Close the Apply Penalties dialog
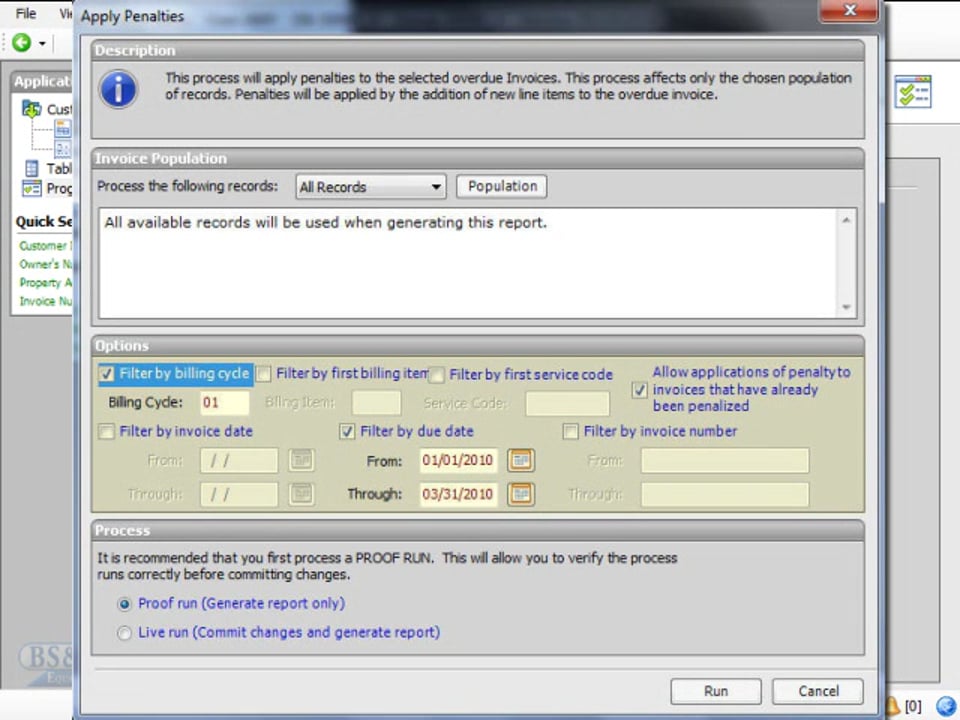 849,10
